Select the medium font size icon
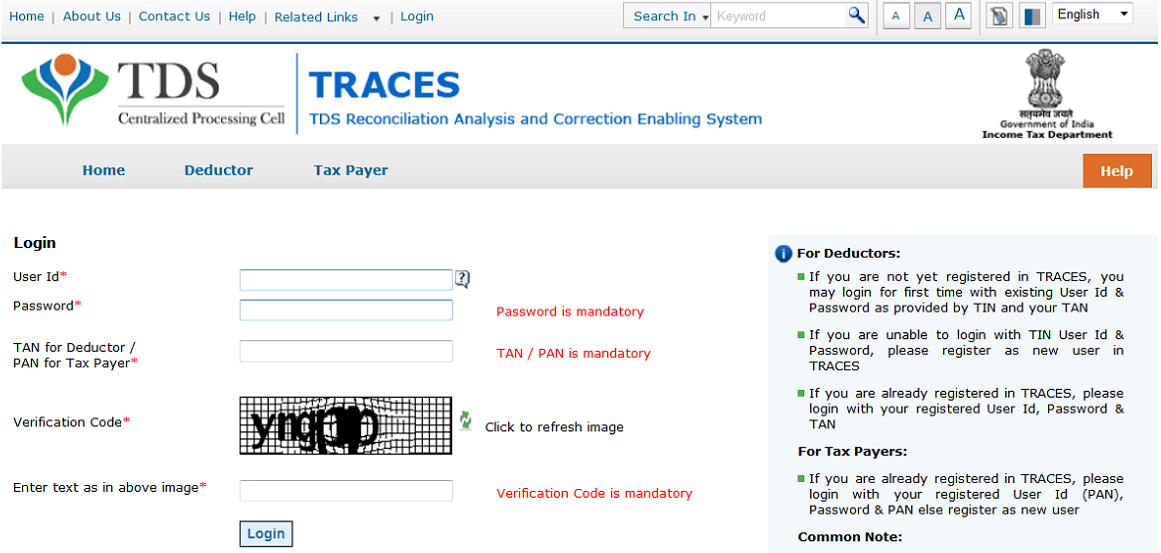This screenshot has width=1161, height=553. tap(927, 16)
